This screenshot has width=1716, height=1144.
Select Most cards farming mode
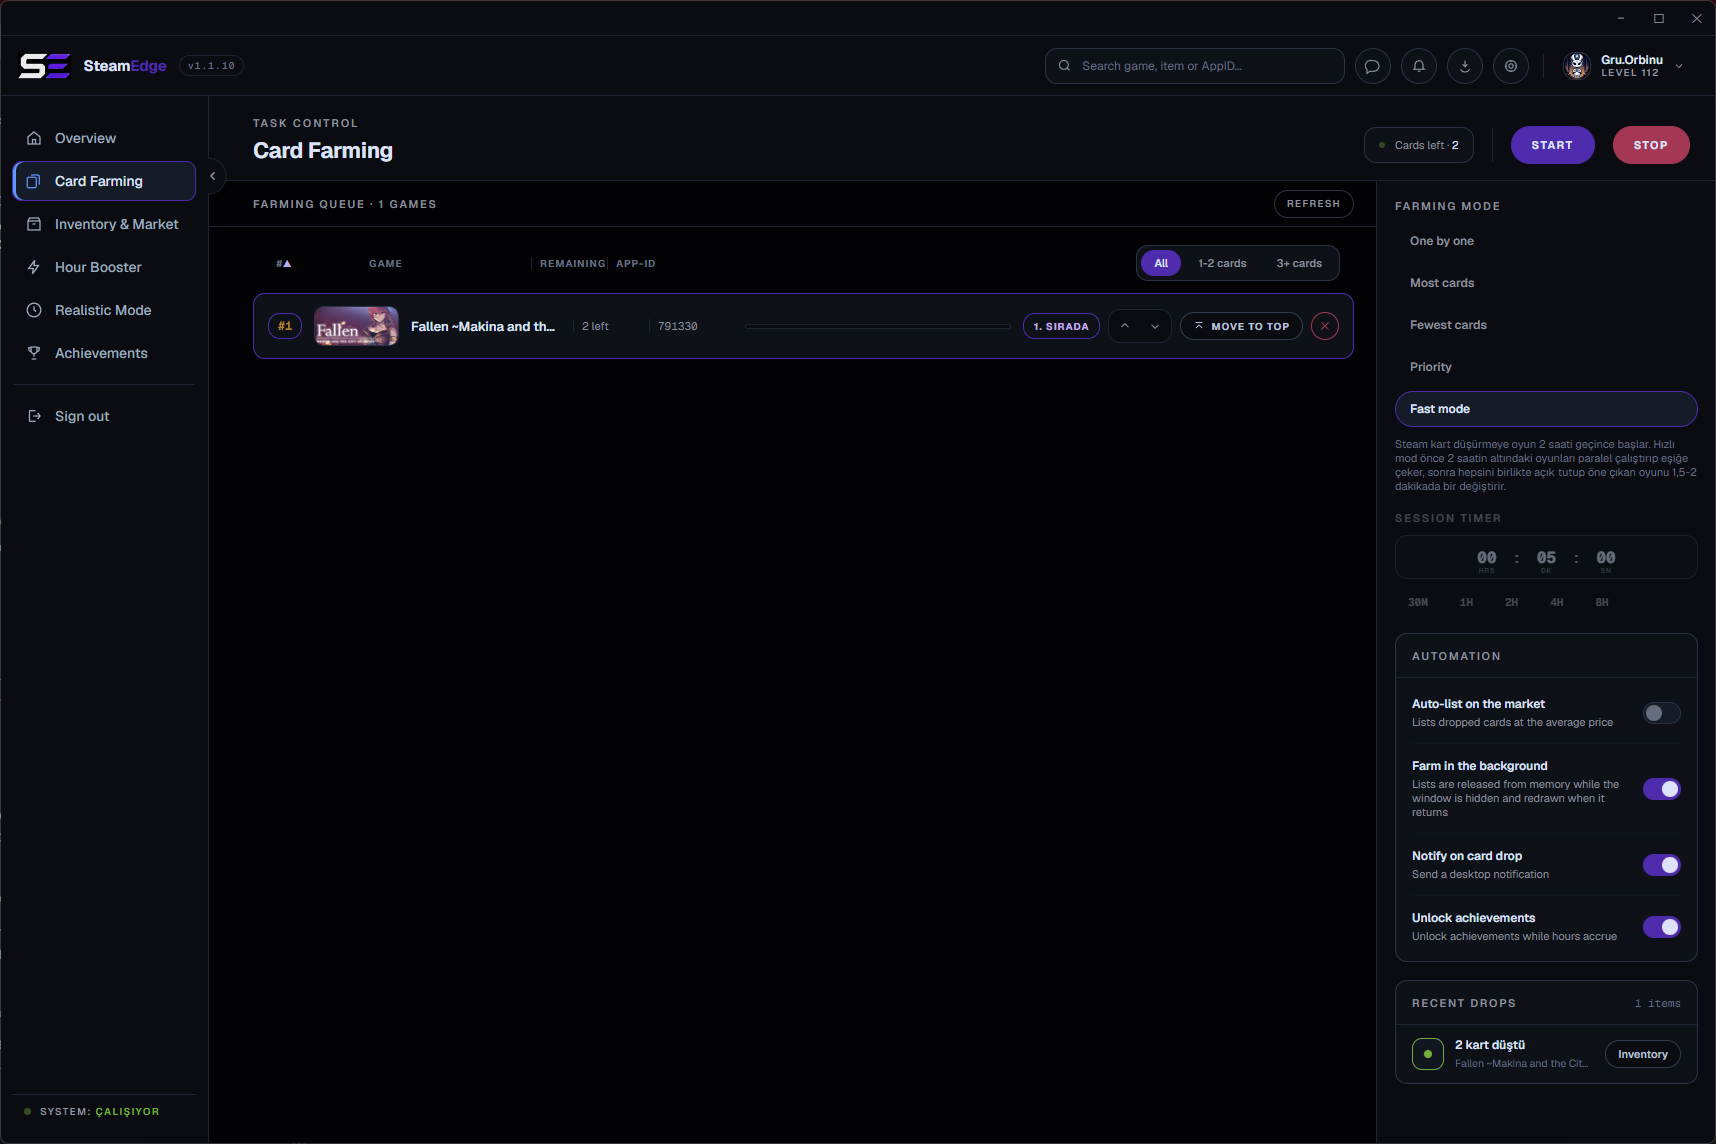click(x=1546, y=283)
